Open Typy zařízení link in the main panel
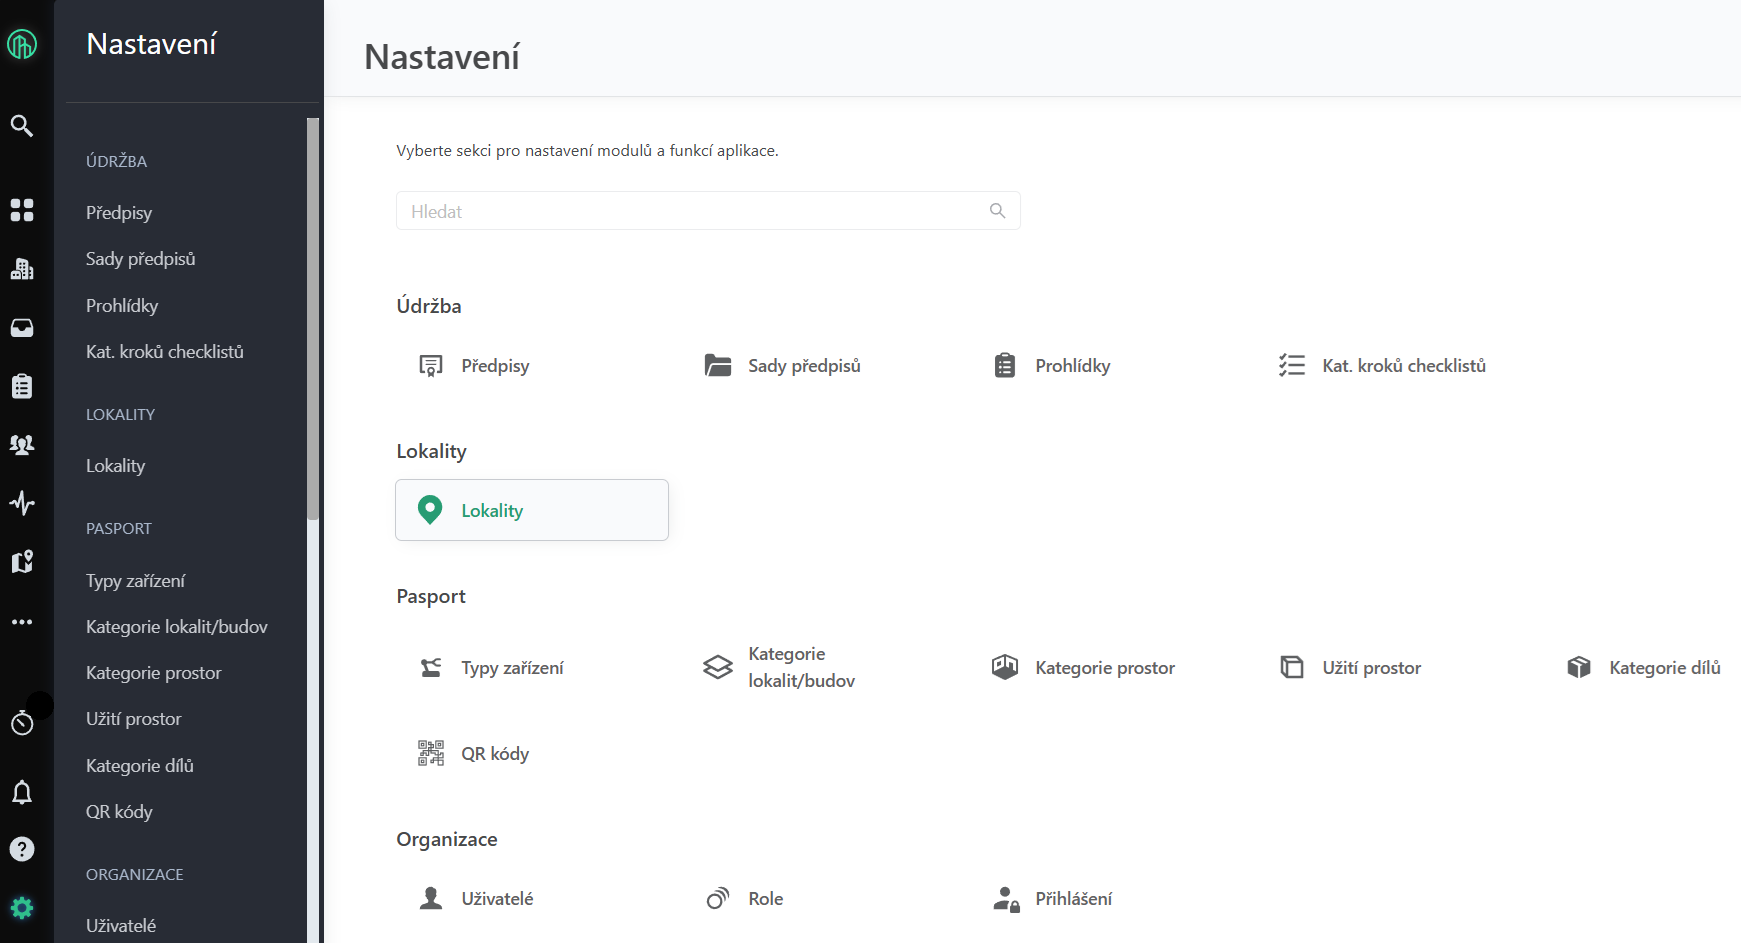Image resolution: width=1741 pixels, height=943 pixels. coord(512,668)
